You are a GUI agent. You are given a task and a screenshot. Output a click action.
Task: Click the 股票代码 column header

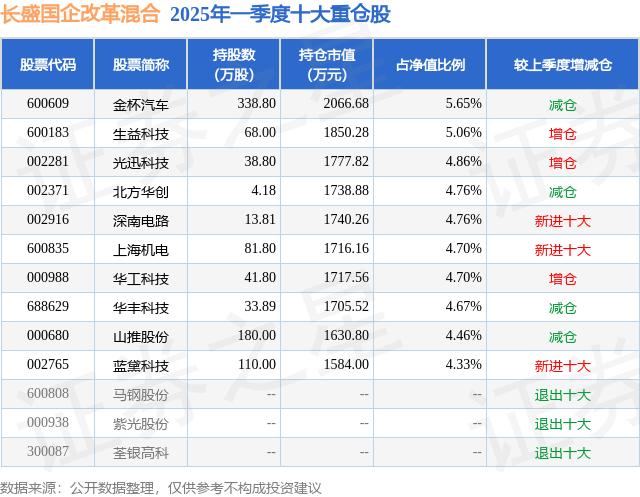(x=48, y=64)
